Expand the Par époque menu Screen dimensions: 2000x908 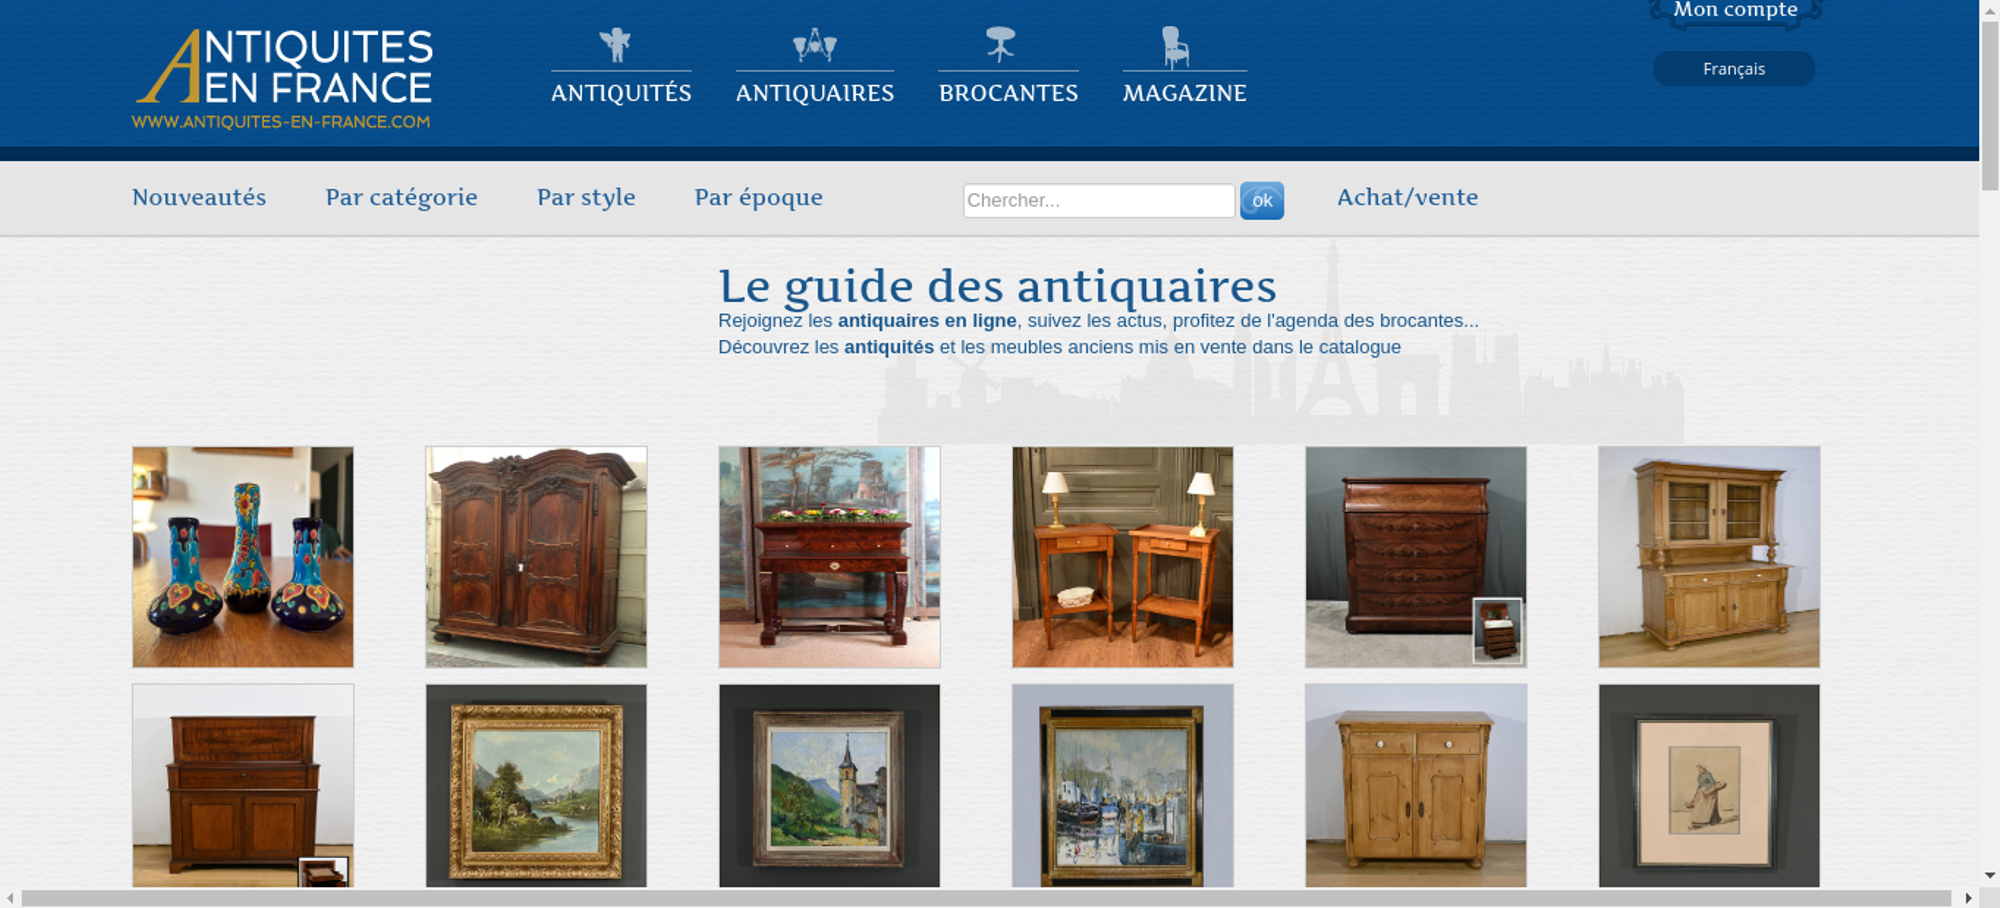click(758, 197)
